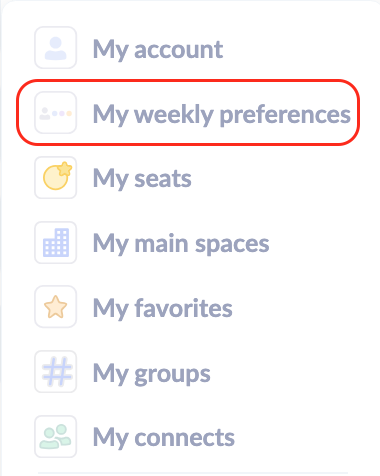This screenshot has height=476, width=380.
Task: Click the word "favorites" in the menu
Action: [x=183, y=308]
